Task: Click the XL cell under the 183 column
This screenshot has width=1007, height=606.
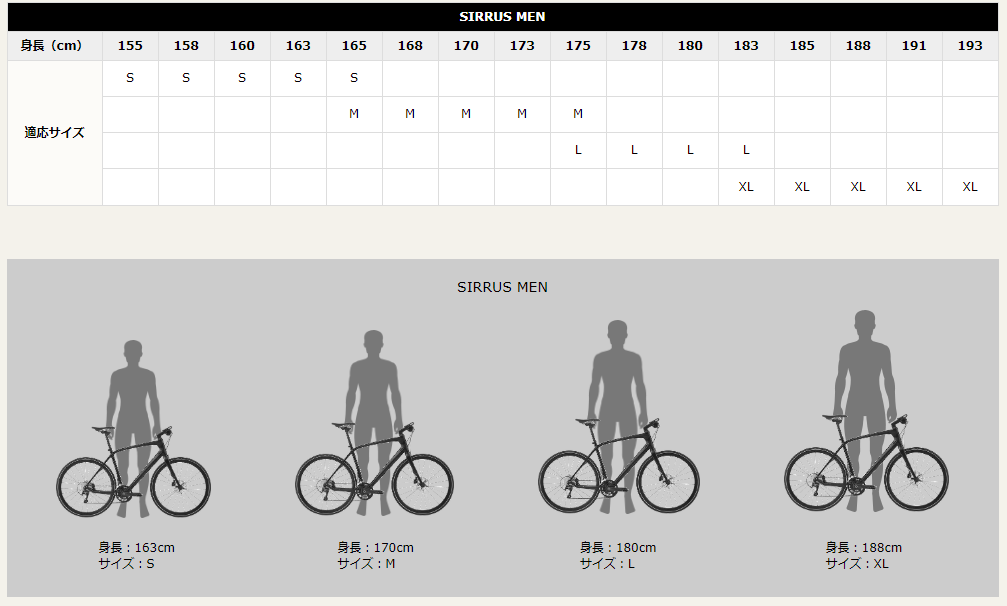Action: pos(746,187)
